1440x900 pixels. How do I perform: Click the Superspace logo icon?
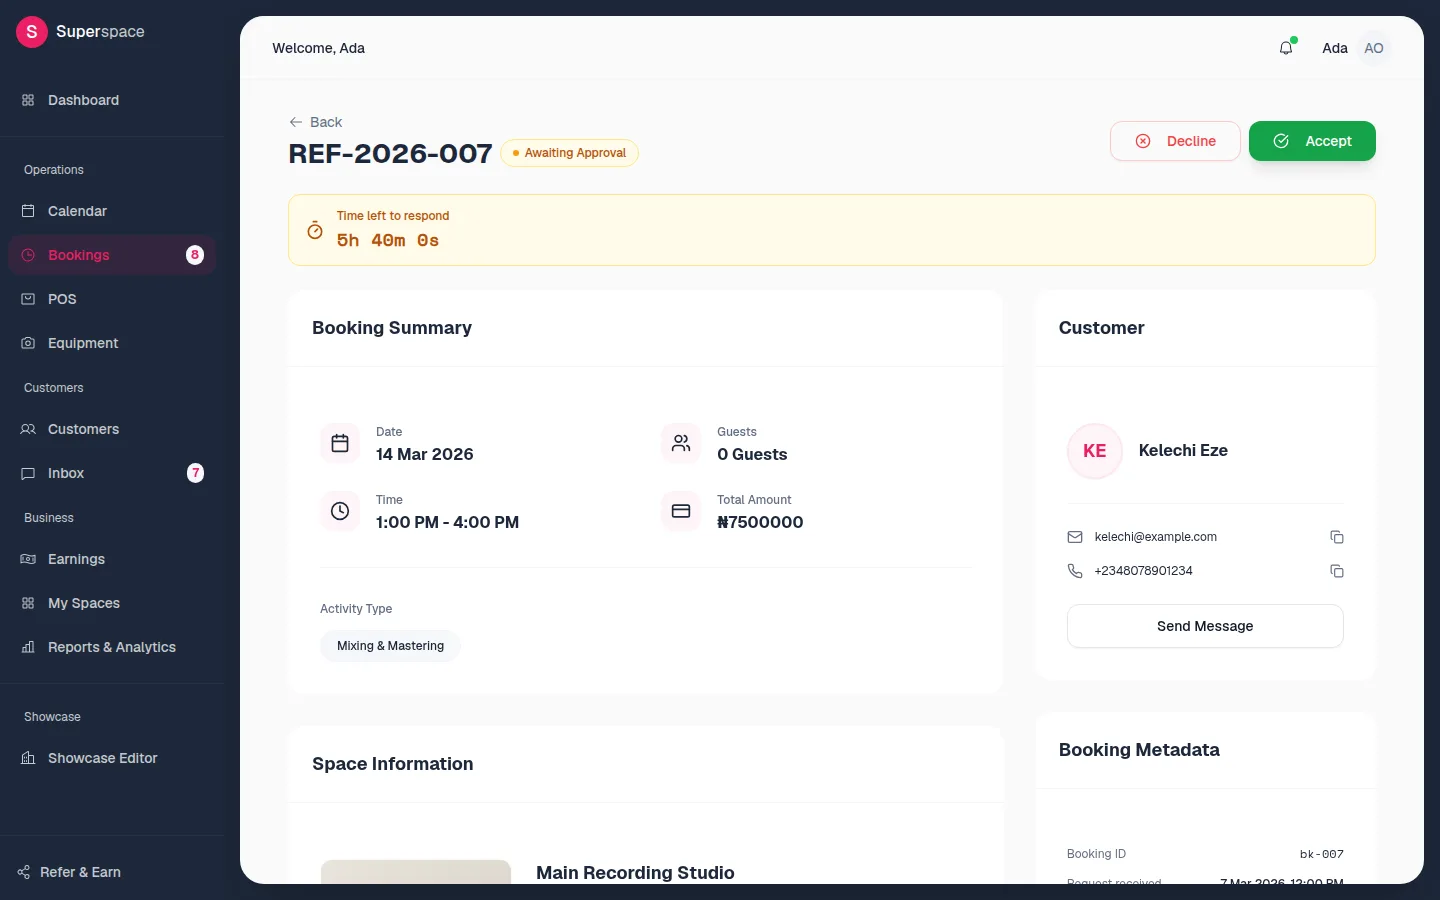(x=32, y=32)
